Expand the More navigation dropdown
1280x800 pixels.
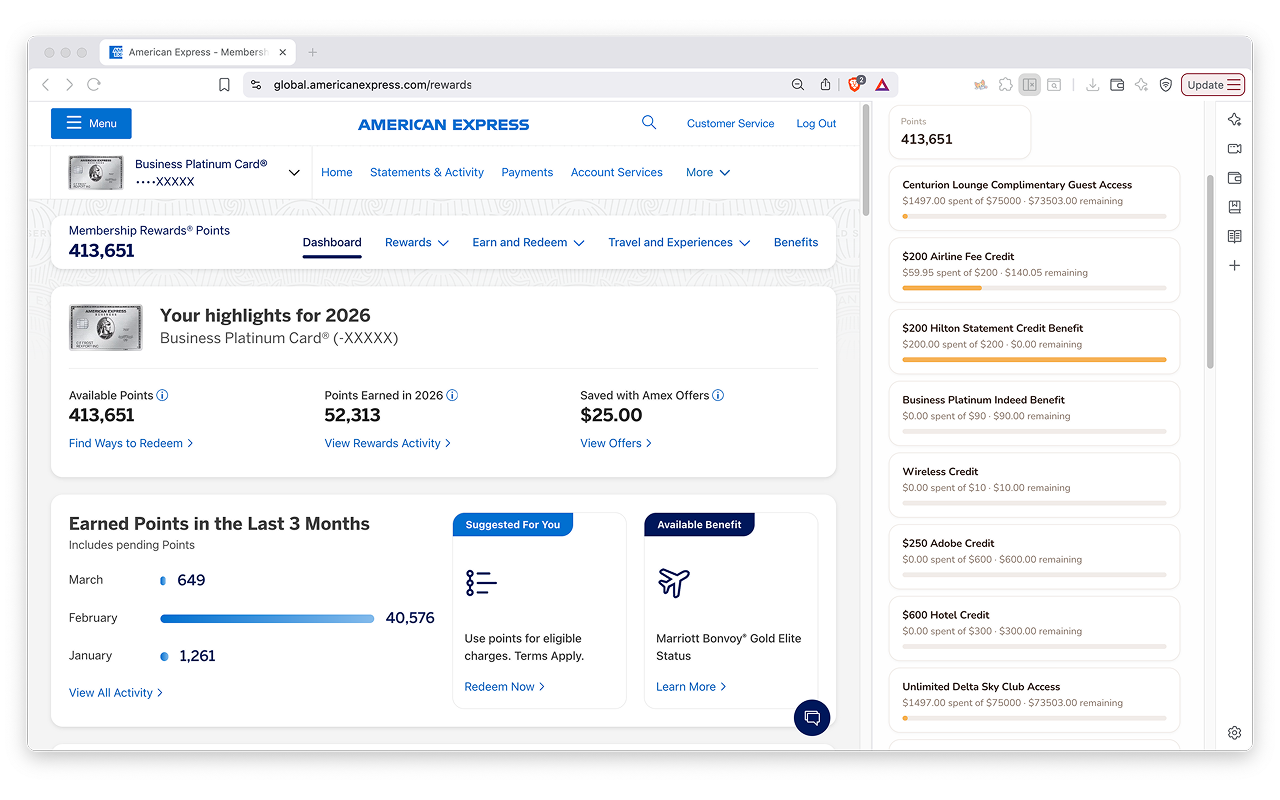pyautogui.click(x=708, y=172)
